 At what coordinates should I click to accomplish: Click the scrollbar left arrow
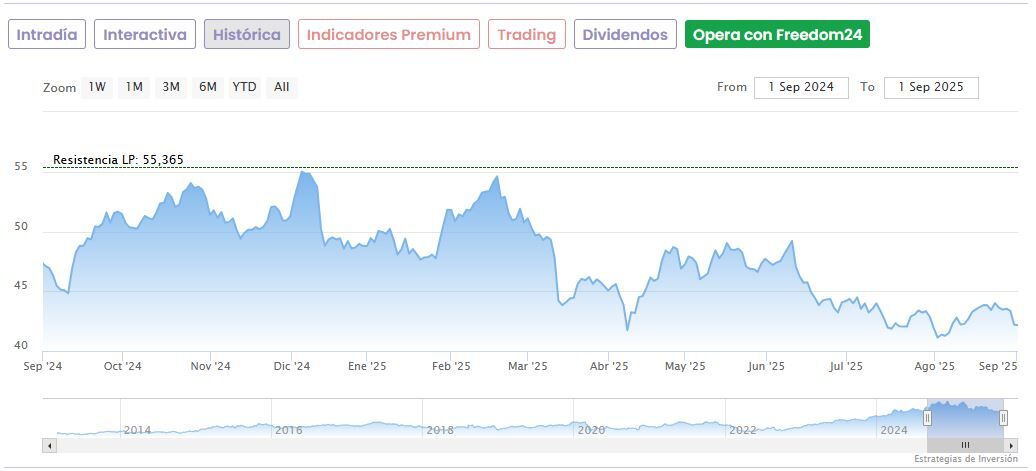[50, 445]
